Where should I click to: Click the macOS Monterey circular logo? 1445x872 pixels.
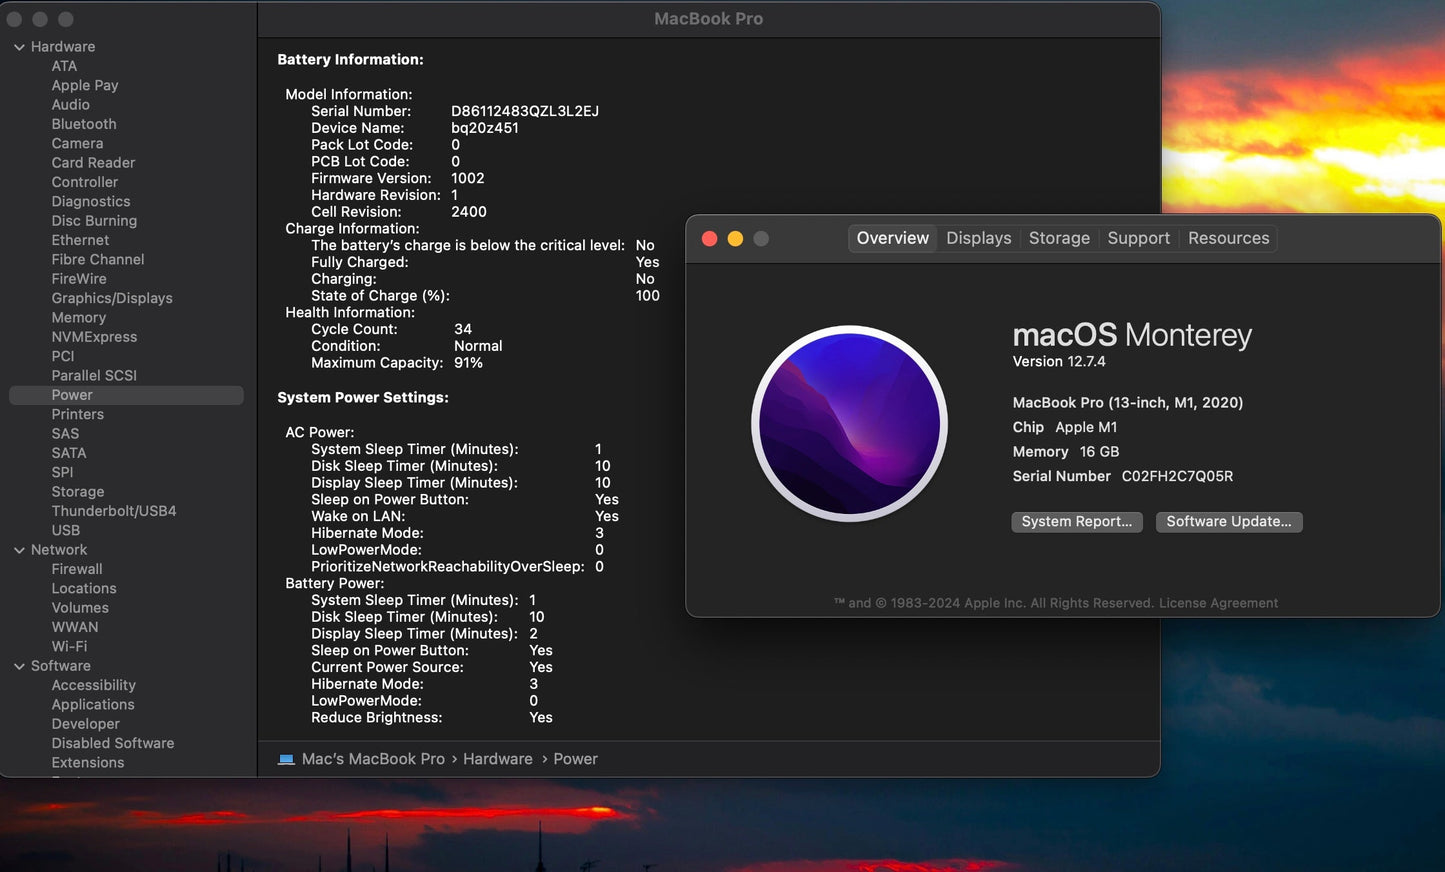pos(849,424)
